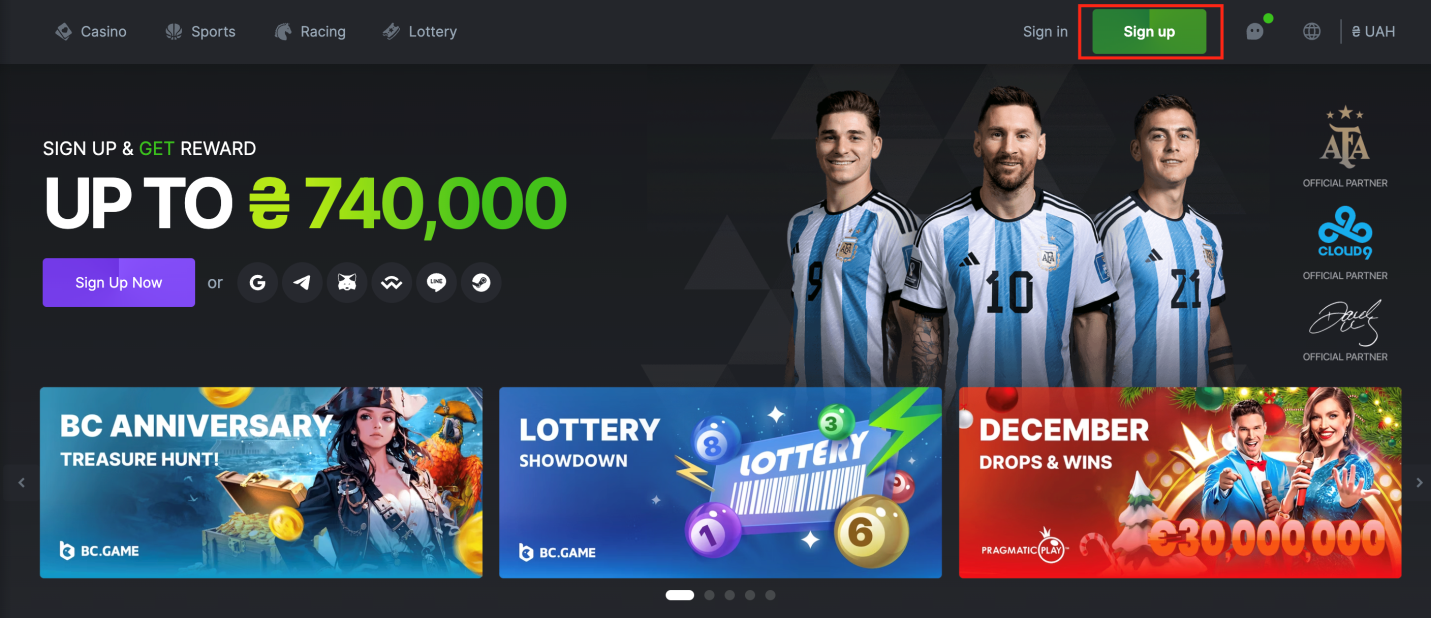Open the globe language selector
Image resolution: width=1431 pixels, height=618 pixels.
(x=1312, y=31)
